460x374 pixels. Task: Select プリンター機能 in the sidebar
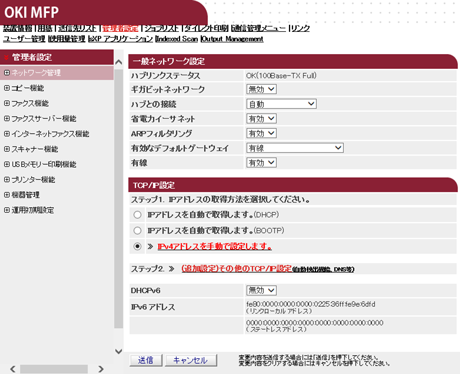click(33, 180)
